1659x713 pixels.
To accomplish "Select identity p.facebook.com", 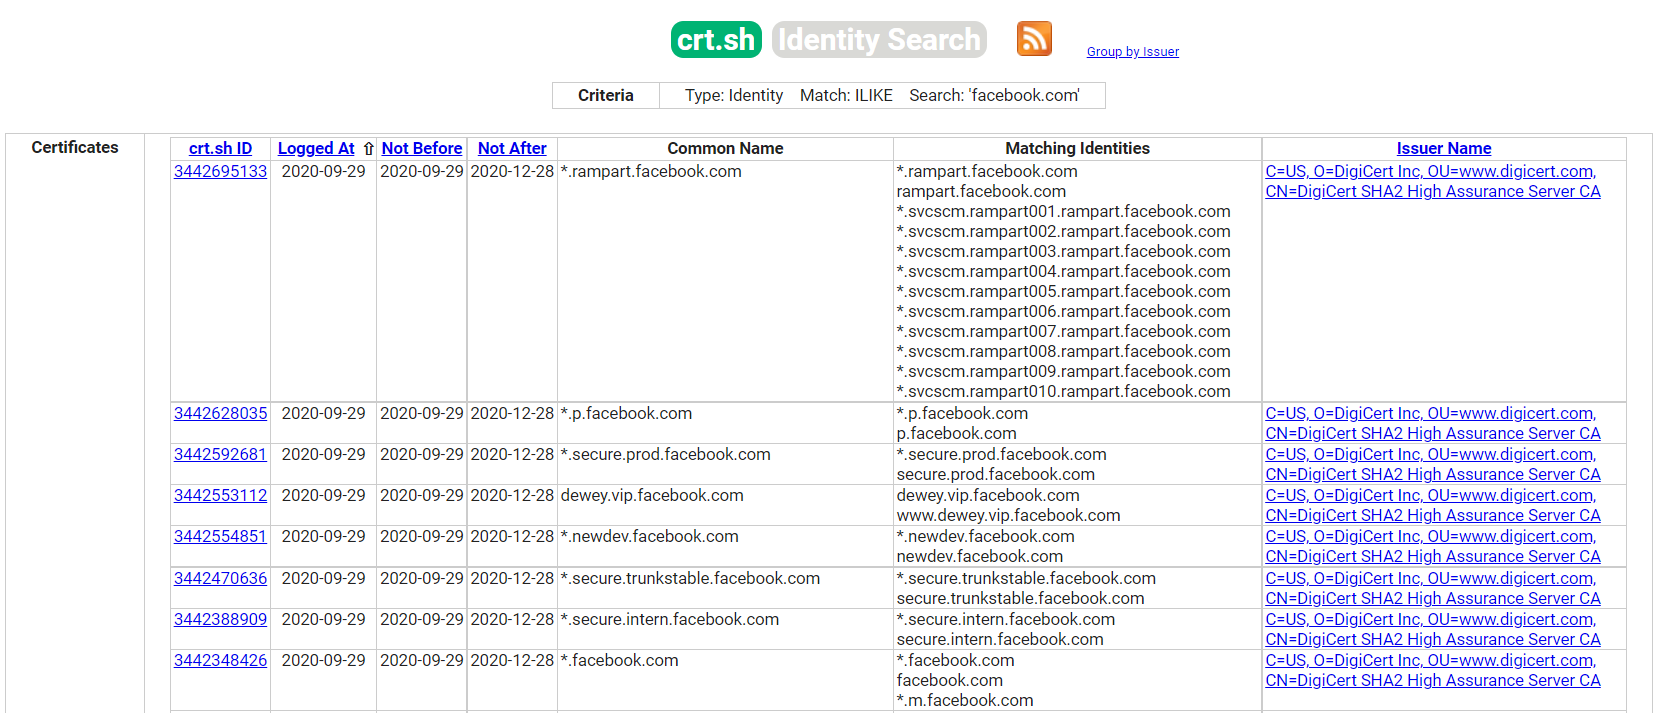I will tap(957, 433).
